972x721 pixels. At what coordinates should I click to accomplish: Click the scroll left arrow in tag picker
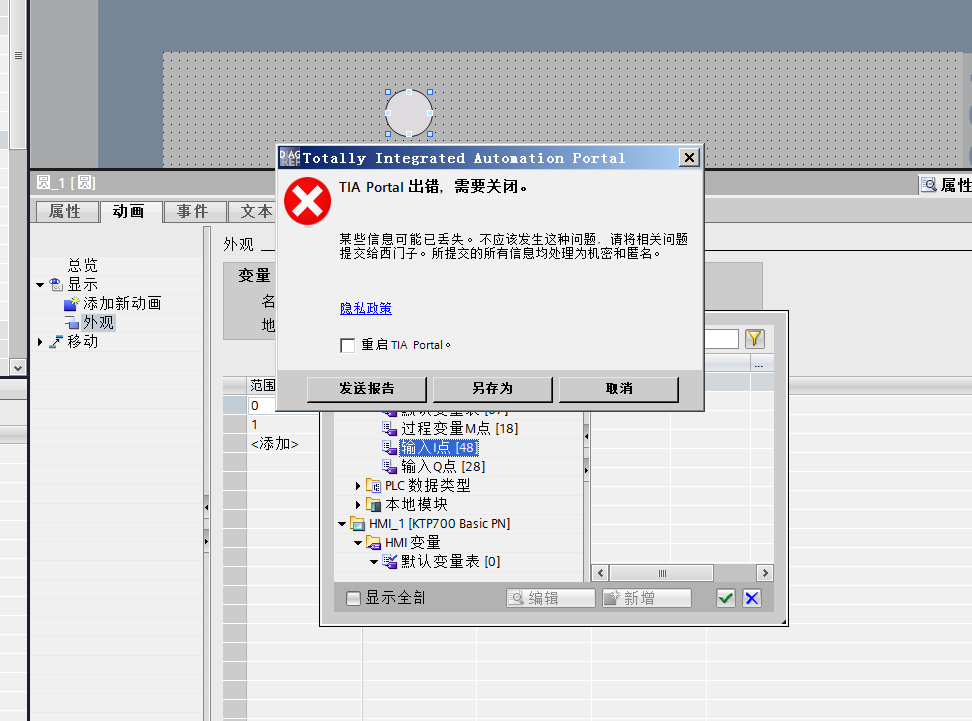(x=600, y=573)
